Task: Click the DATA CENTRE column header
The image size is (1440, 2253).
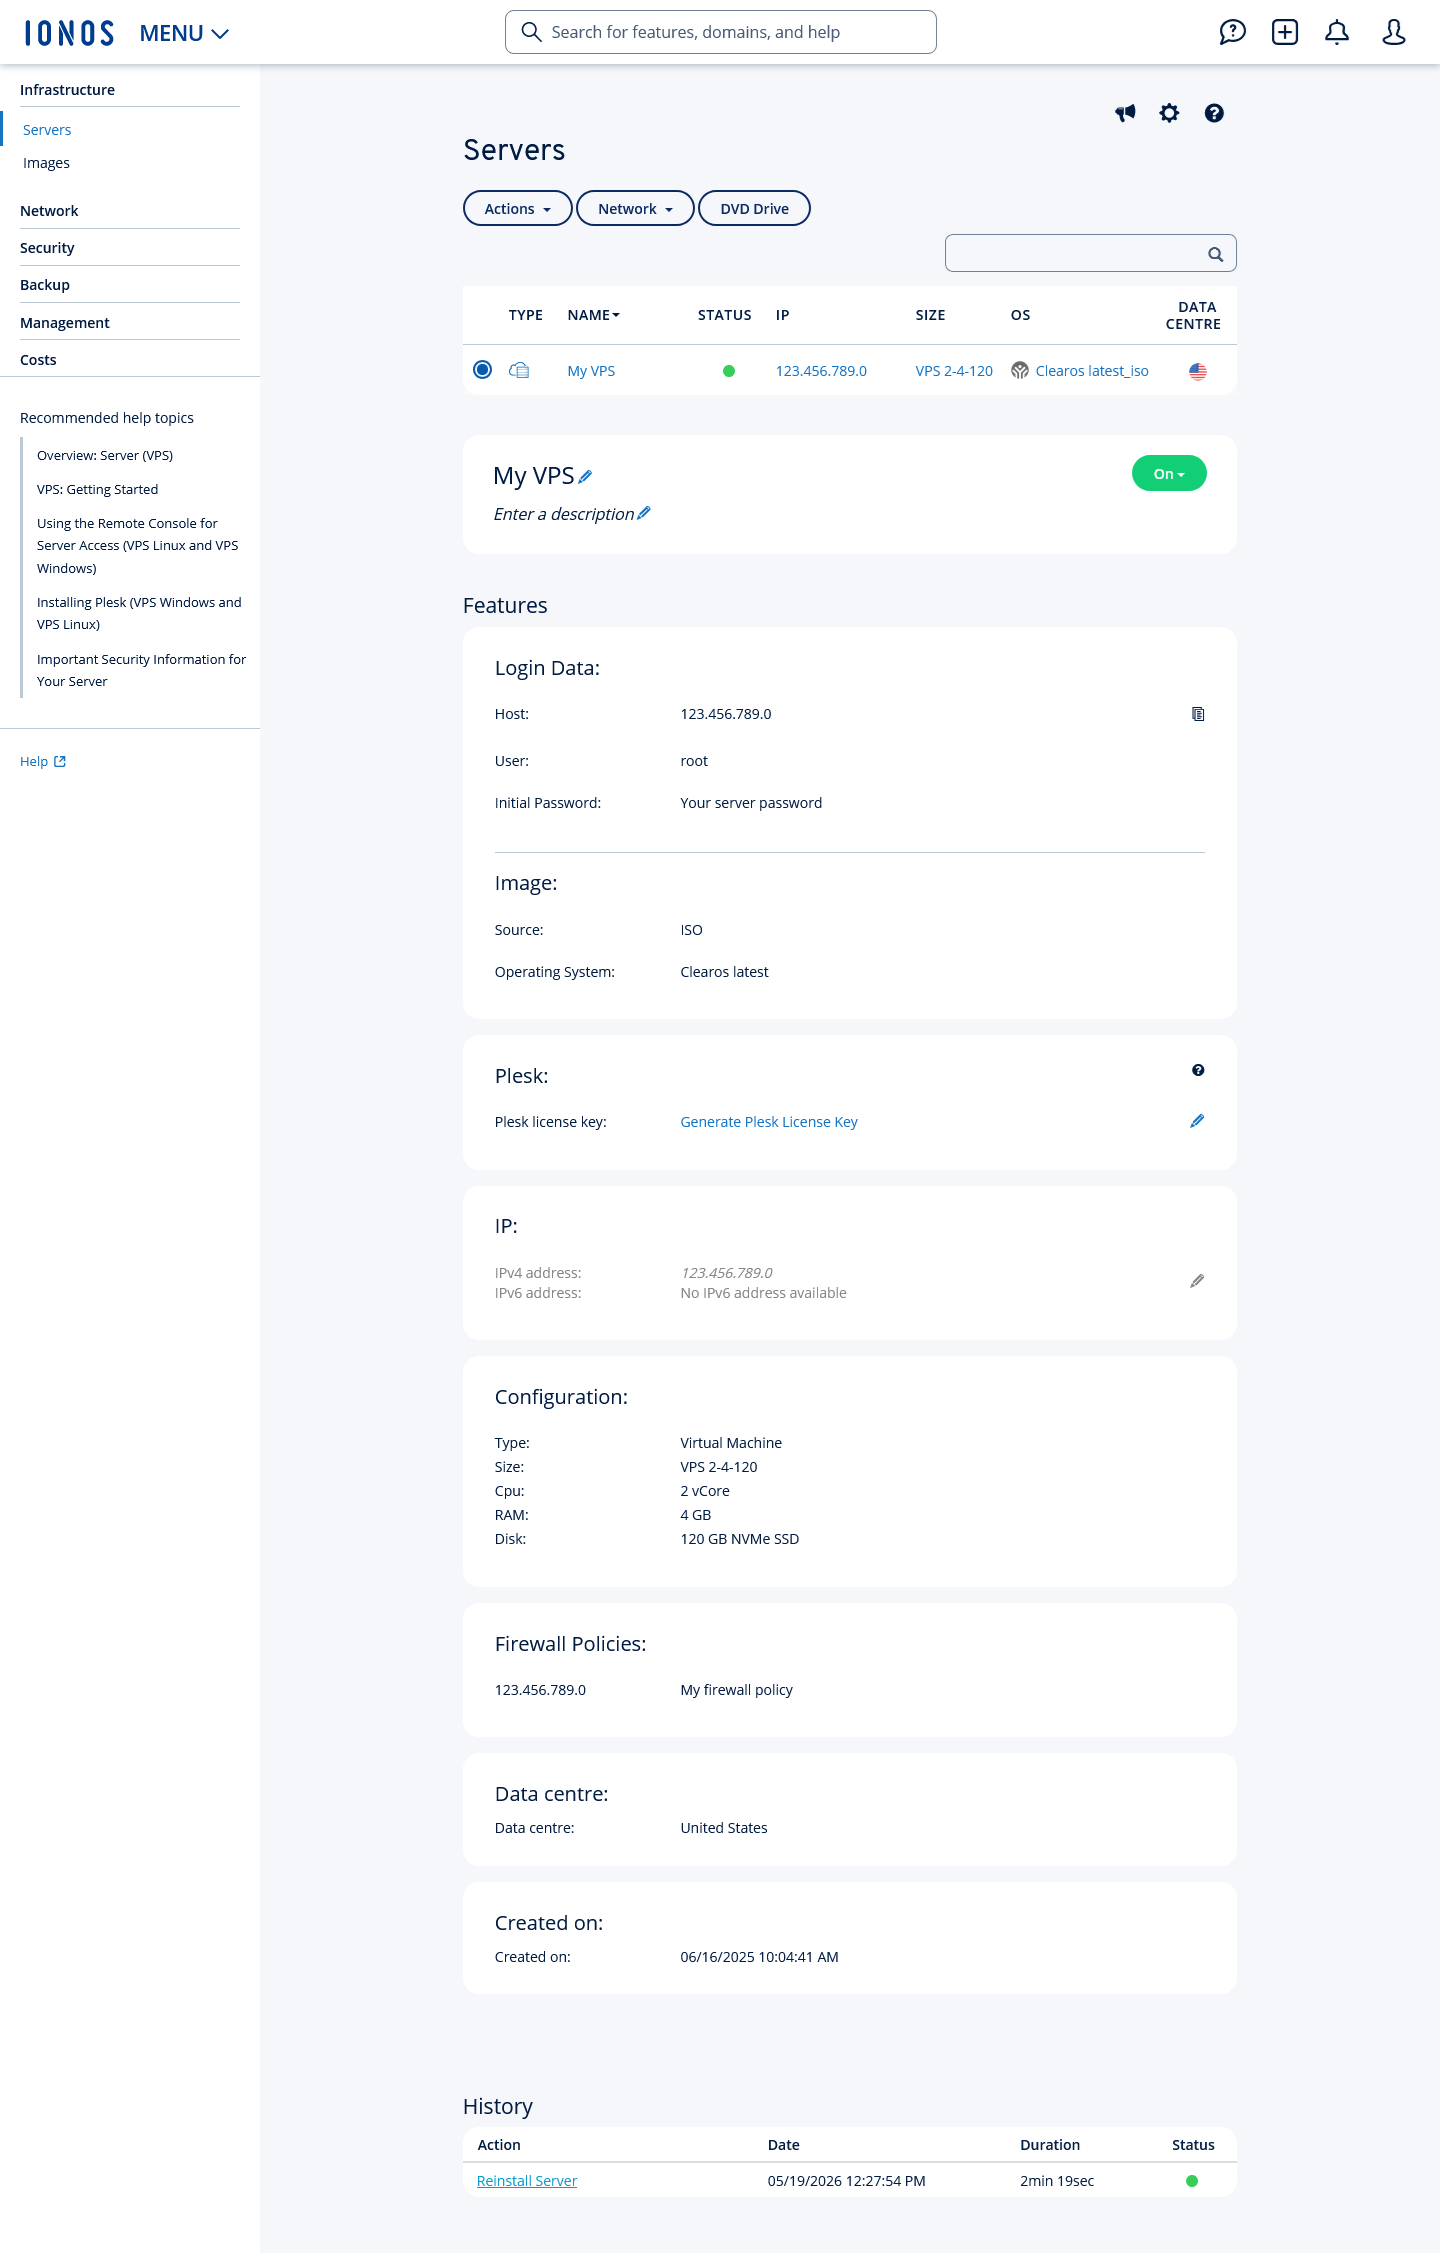Action: pos(1193,315)
